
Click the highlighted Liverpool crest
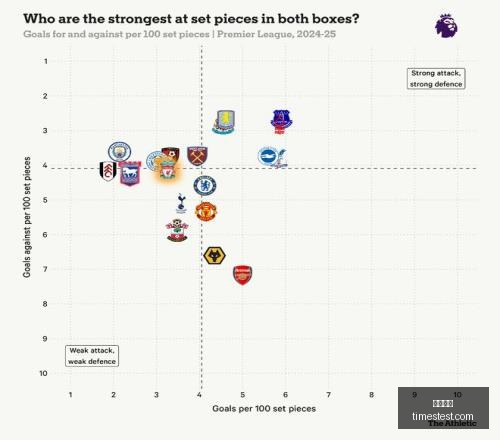pyautogui.click(x=168, y=170)
